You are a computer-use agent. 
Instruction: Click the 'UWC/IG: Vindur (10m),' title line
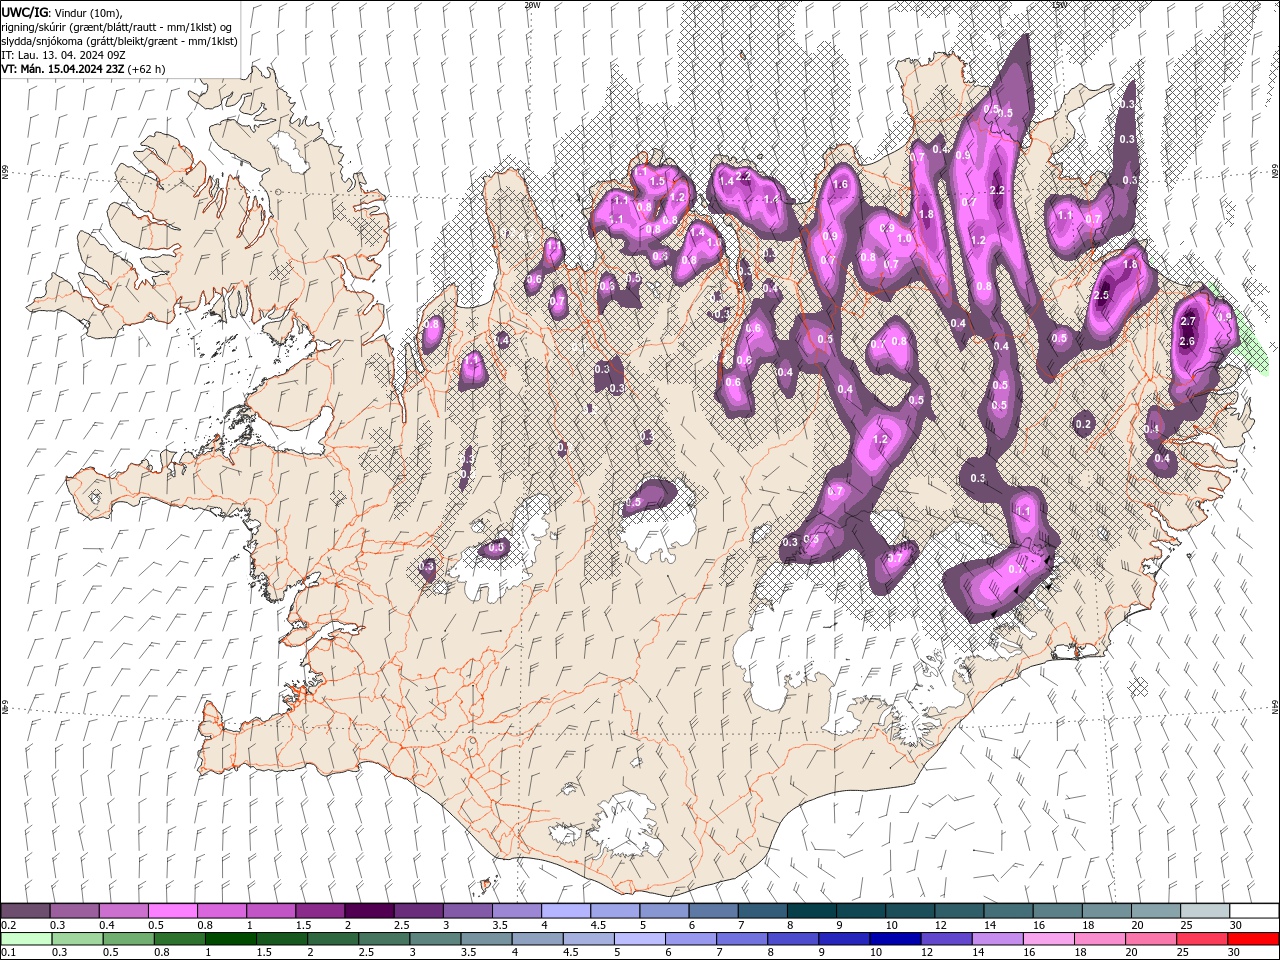[63, 12]
